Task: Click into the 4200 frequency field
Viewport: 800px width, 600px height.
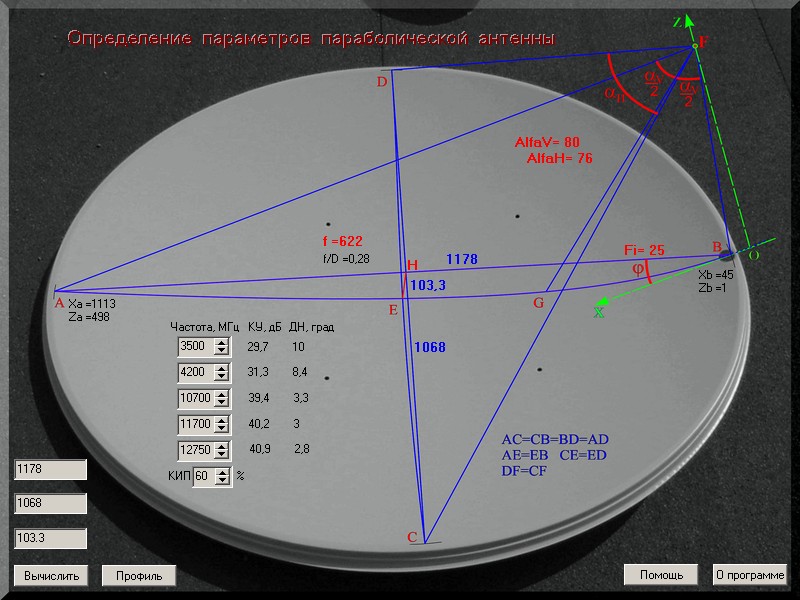Action: coord(196,372)
